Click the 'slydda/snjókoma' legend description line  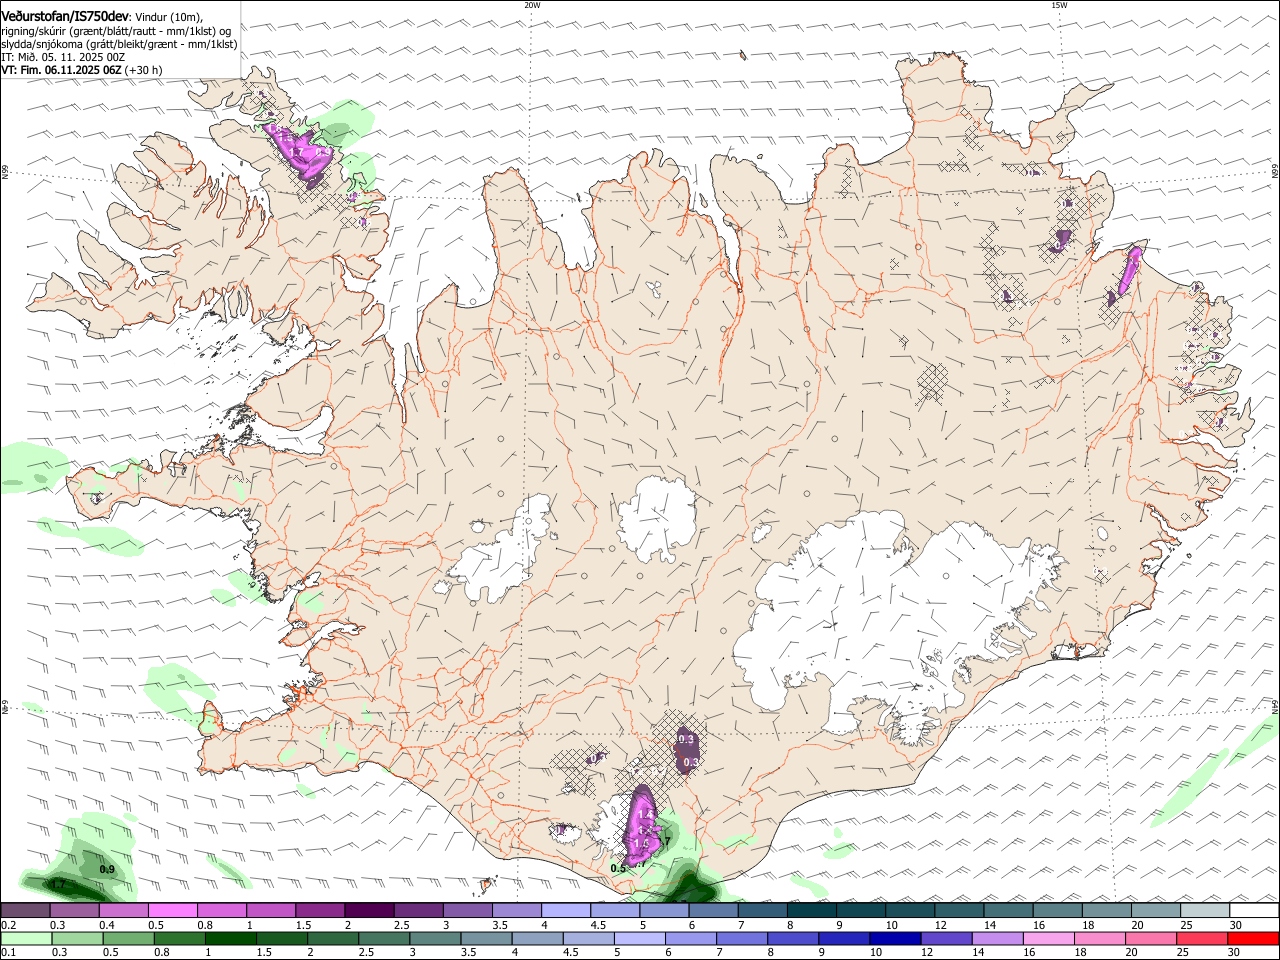coord(120,44)
